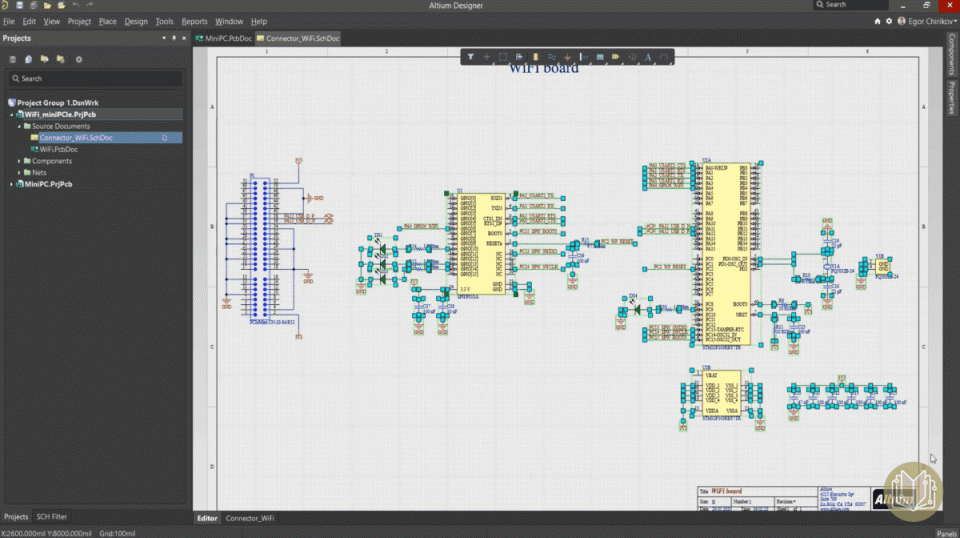The height and width of the screenshot is (538, 960).
Task: Select the GND power port tool
Action: point(567,57)
